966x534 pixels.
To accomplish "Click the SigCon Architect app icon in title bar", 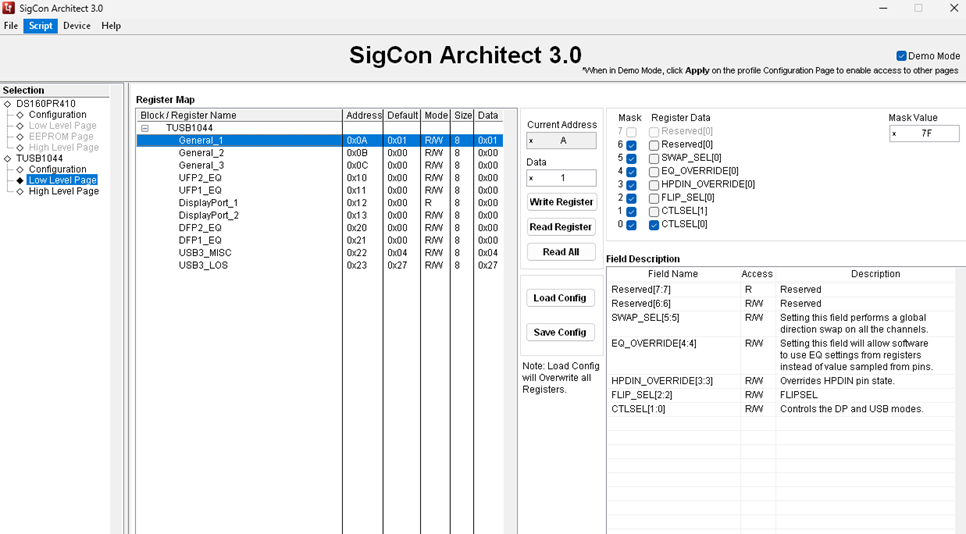I will (9, 8).
